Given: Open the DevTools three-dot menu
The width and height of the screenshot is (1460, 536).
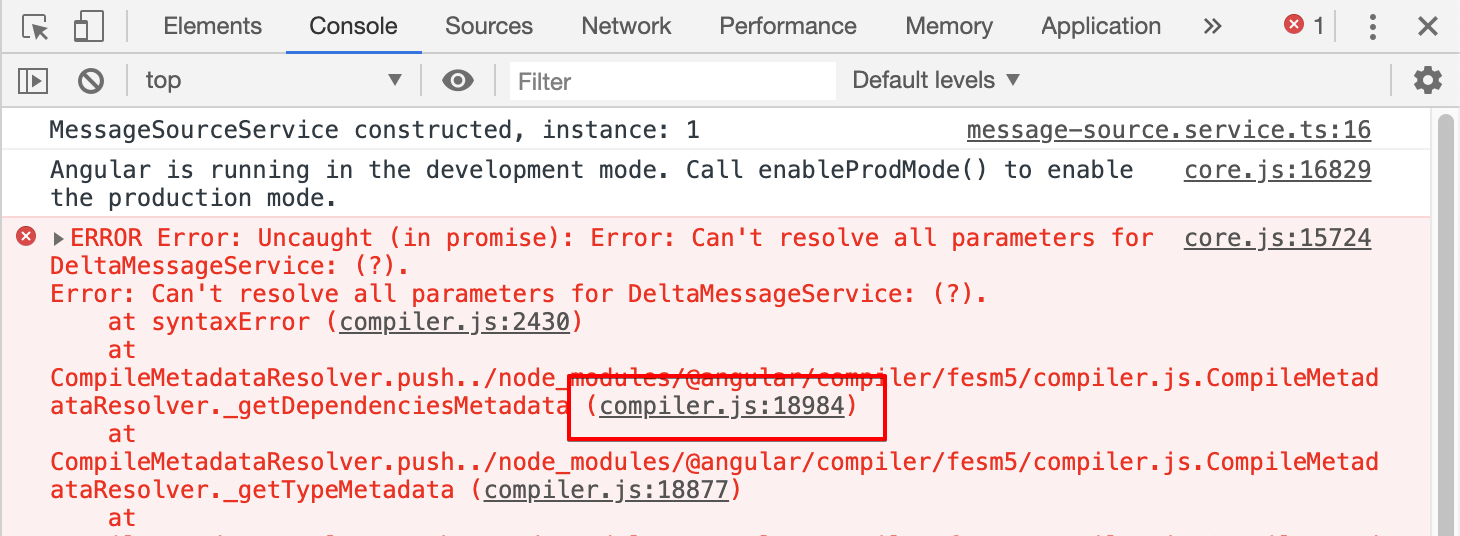Looking at the screenshot, I should coord(1374,27).
